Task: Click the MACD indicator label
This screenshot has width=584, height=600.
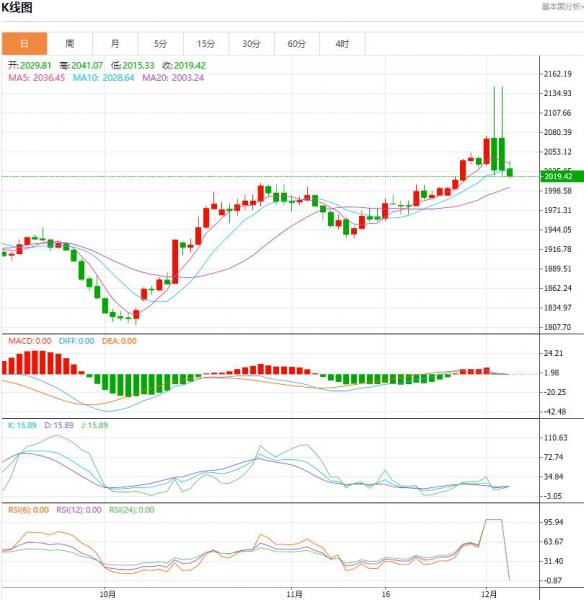Action: pyautogui.click(x=30, y=341)
